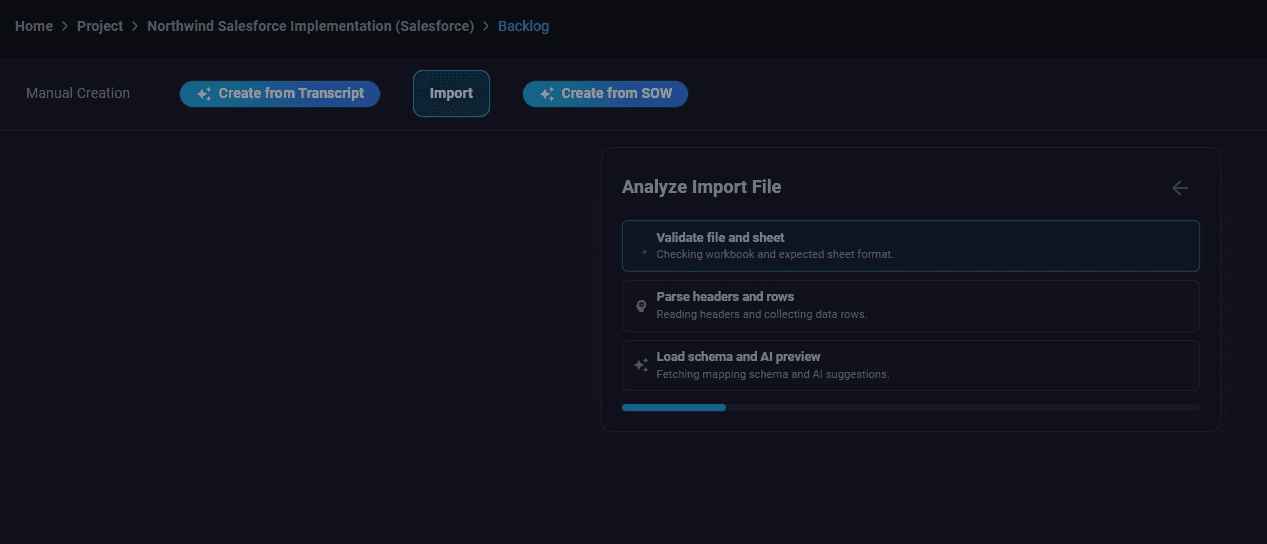Click the import analysis progress bar
The height and width of the screenshot is (544, 1267).
tap(911, 408)
